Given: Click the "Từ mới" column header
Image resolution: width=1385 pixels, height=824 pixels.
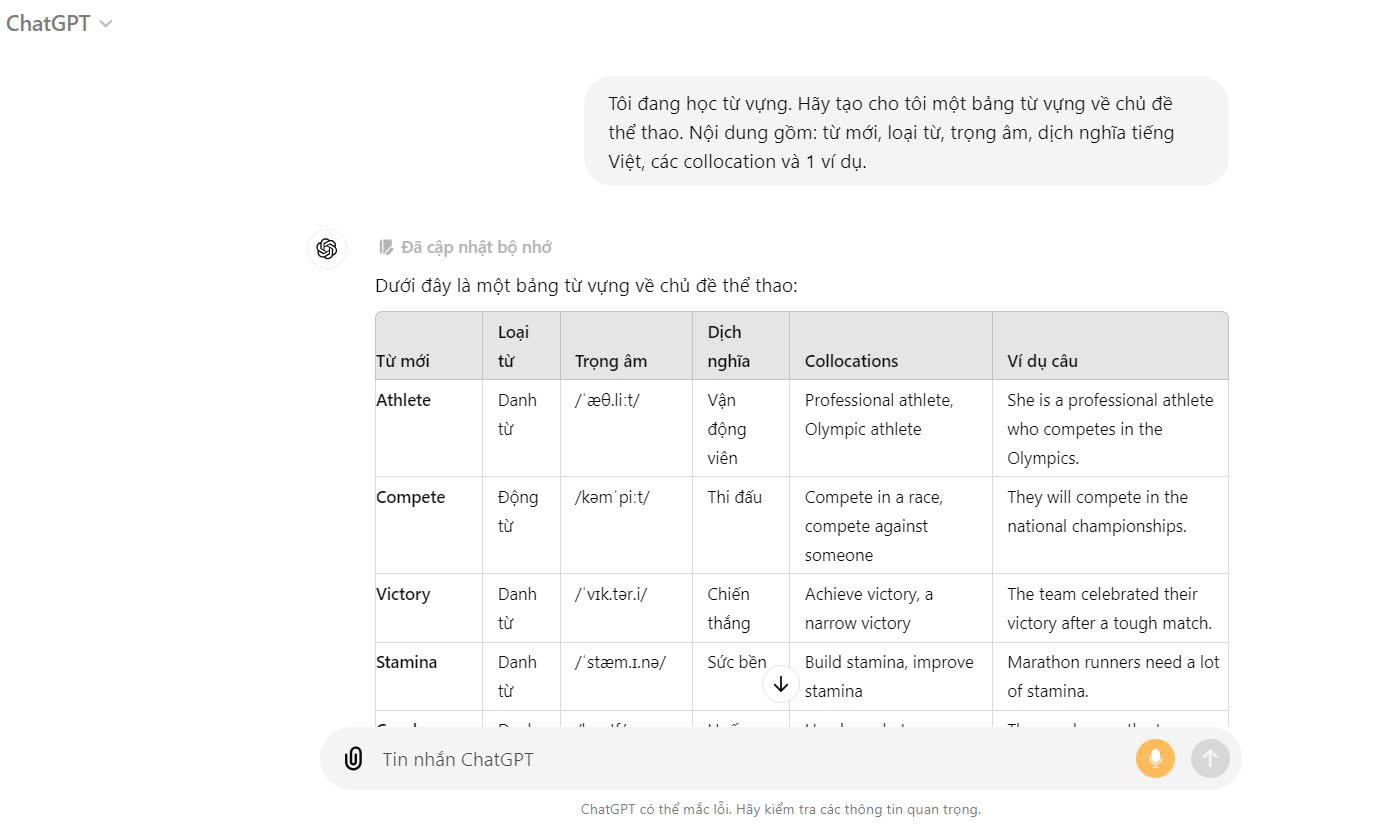Looking at the screenshot, I should pos(403,361).
